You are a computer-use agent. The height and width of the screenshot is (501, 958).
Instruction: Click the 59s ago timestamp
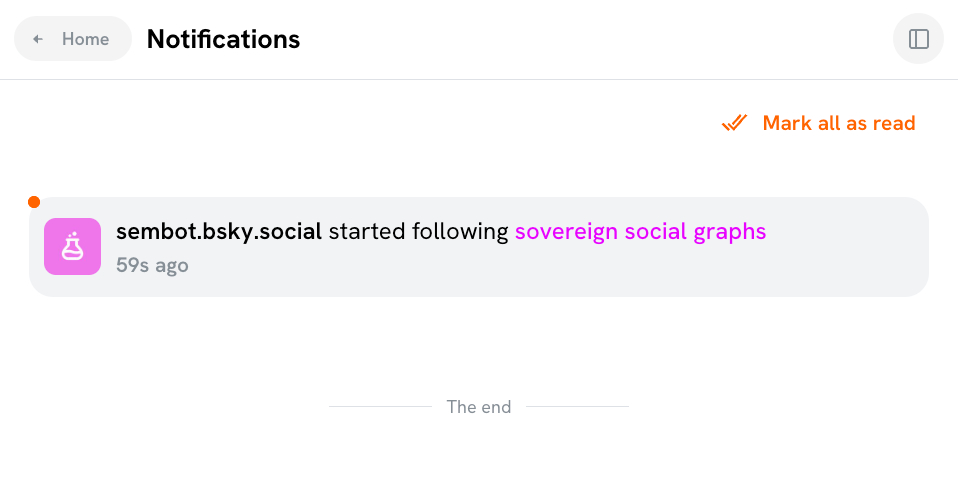(x=152, y=265)
